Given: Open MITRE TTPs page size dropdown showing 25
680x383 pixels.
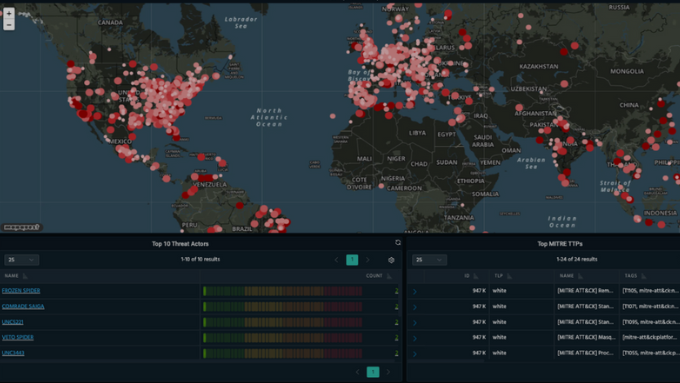Looking at the screenshot, I should click(x=429, y=260).
